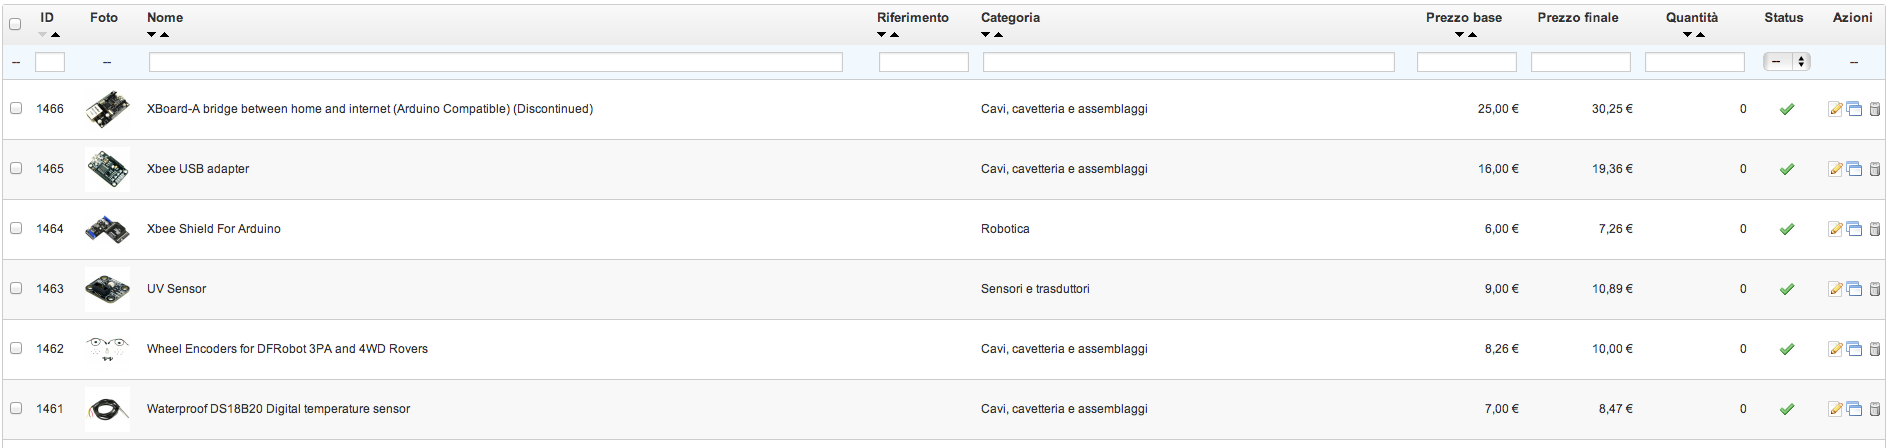Open the Status filter dropdown
The height and width of the screenshot is (448, 1895).
coord(1786,62)
